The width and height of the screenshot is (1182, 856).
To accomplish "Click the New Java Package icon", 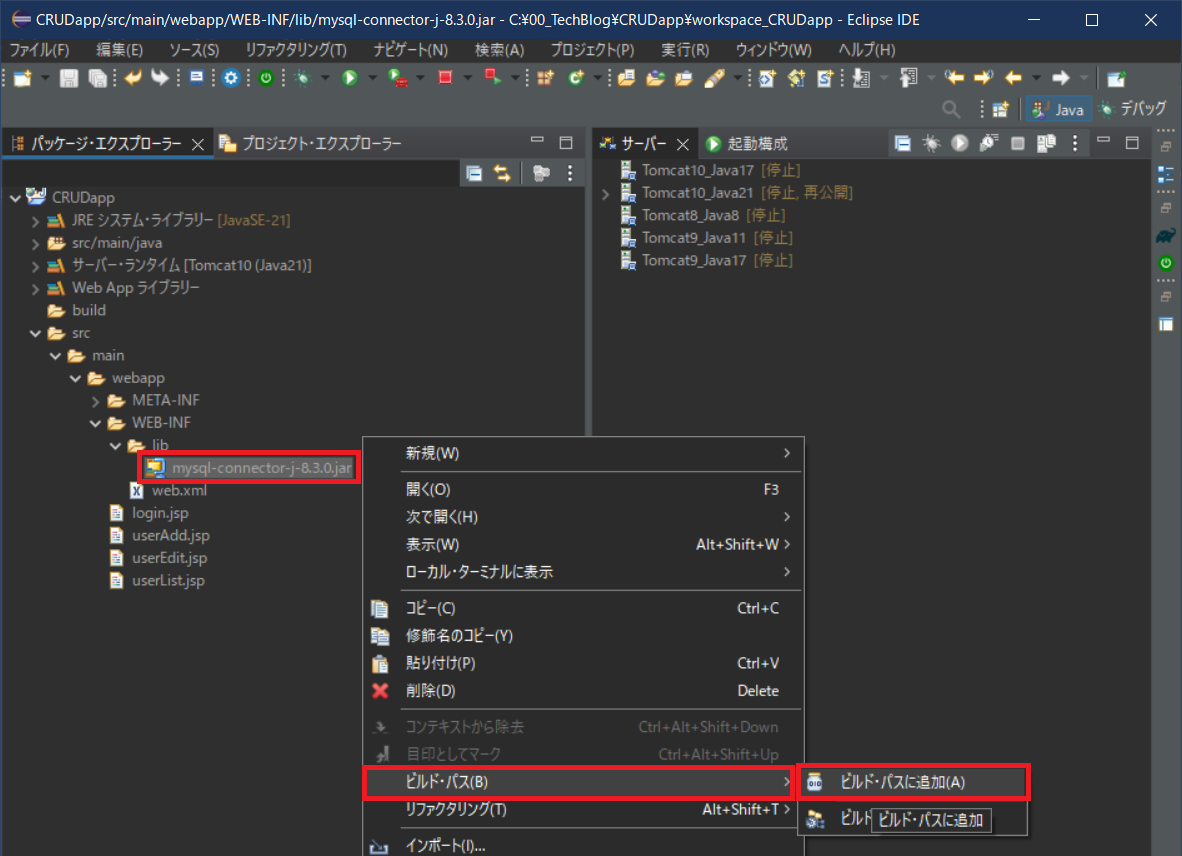I will click(545, 78).
